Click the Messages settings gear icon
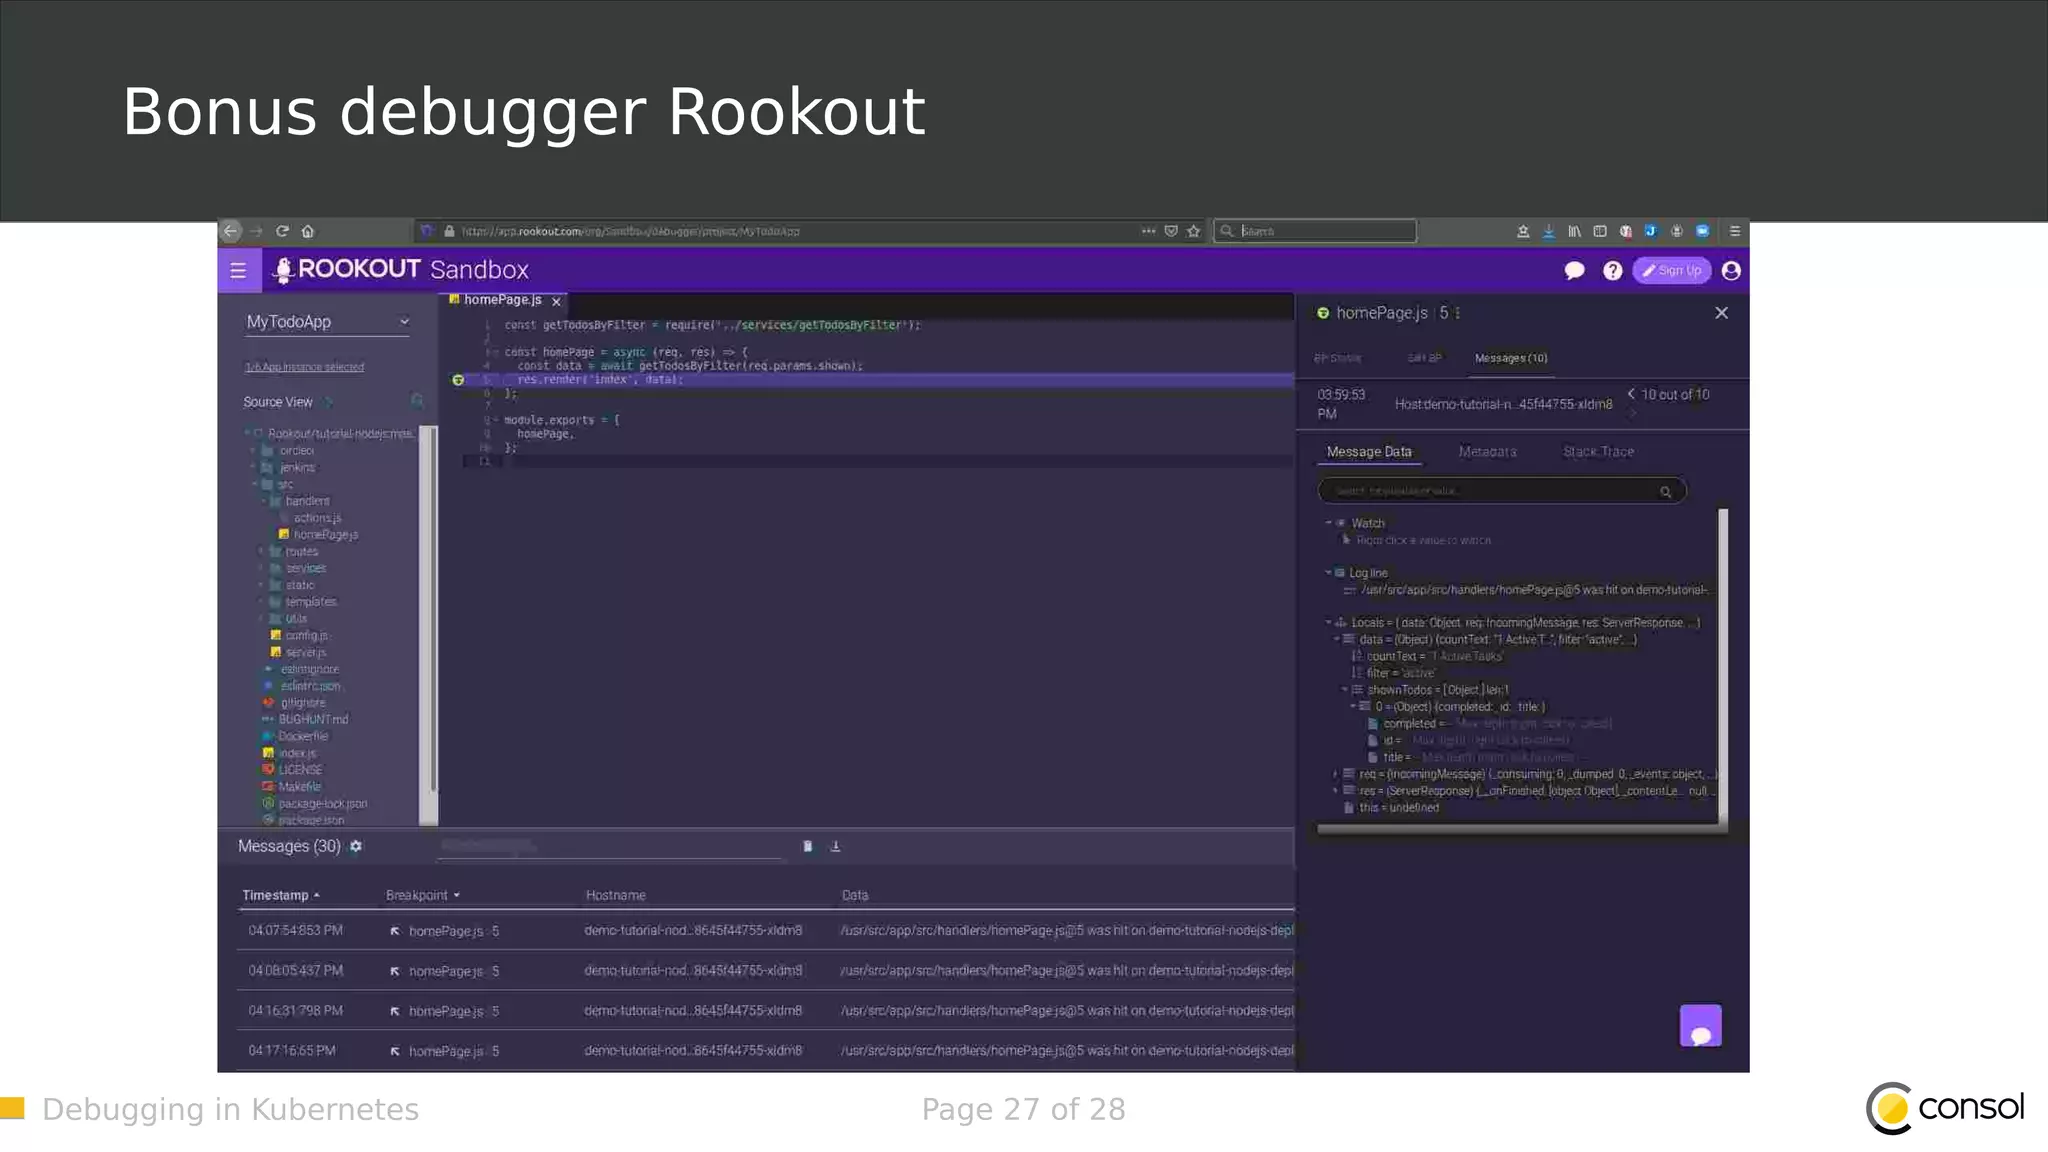 click(x=356, y=846)
